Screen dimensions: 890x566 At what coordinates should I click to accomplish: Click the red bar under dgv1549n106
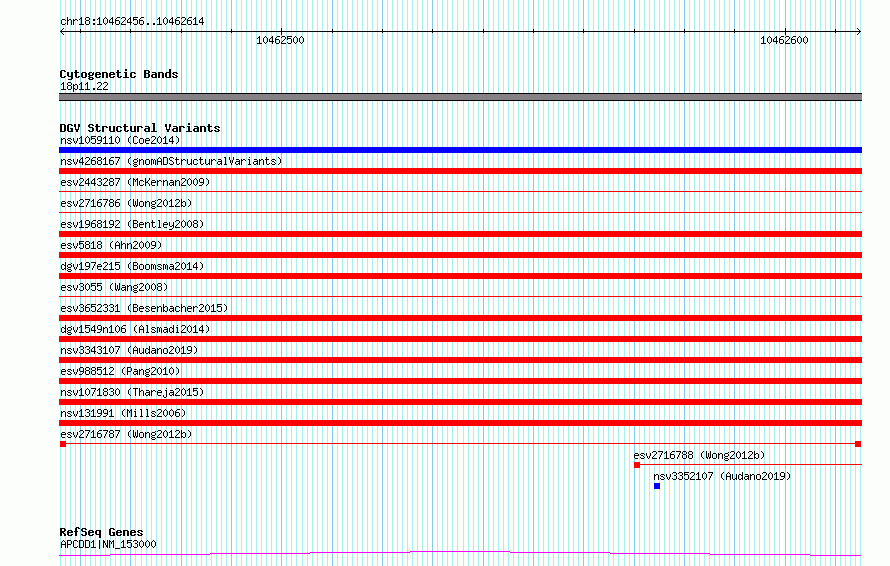click(x=460, y=339)
